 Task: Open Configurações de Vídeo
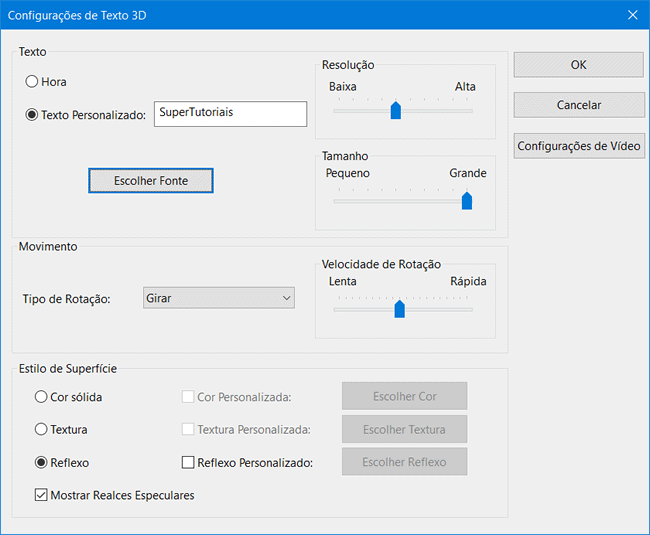(x=578, y=146)
